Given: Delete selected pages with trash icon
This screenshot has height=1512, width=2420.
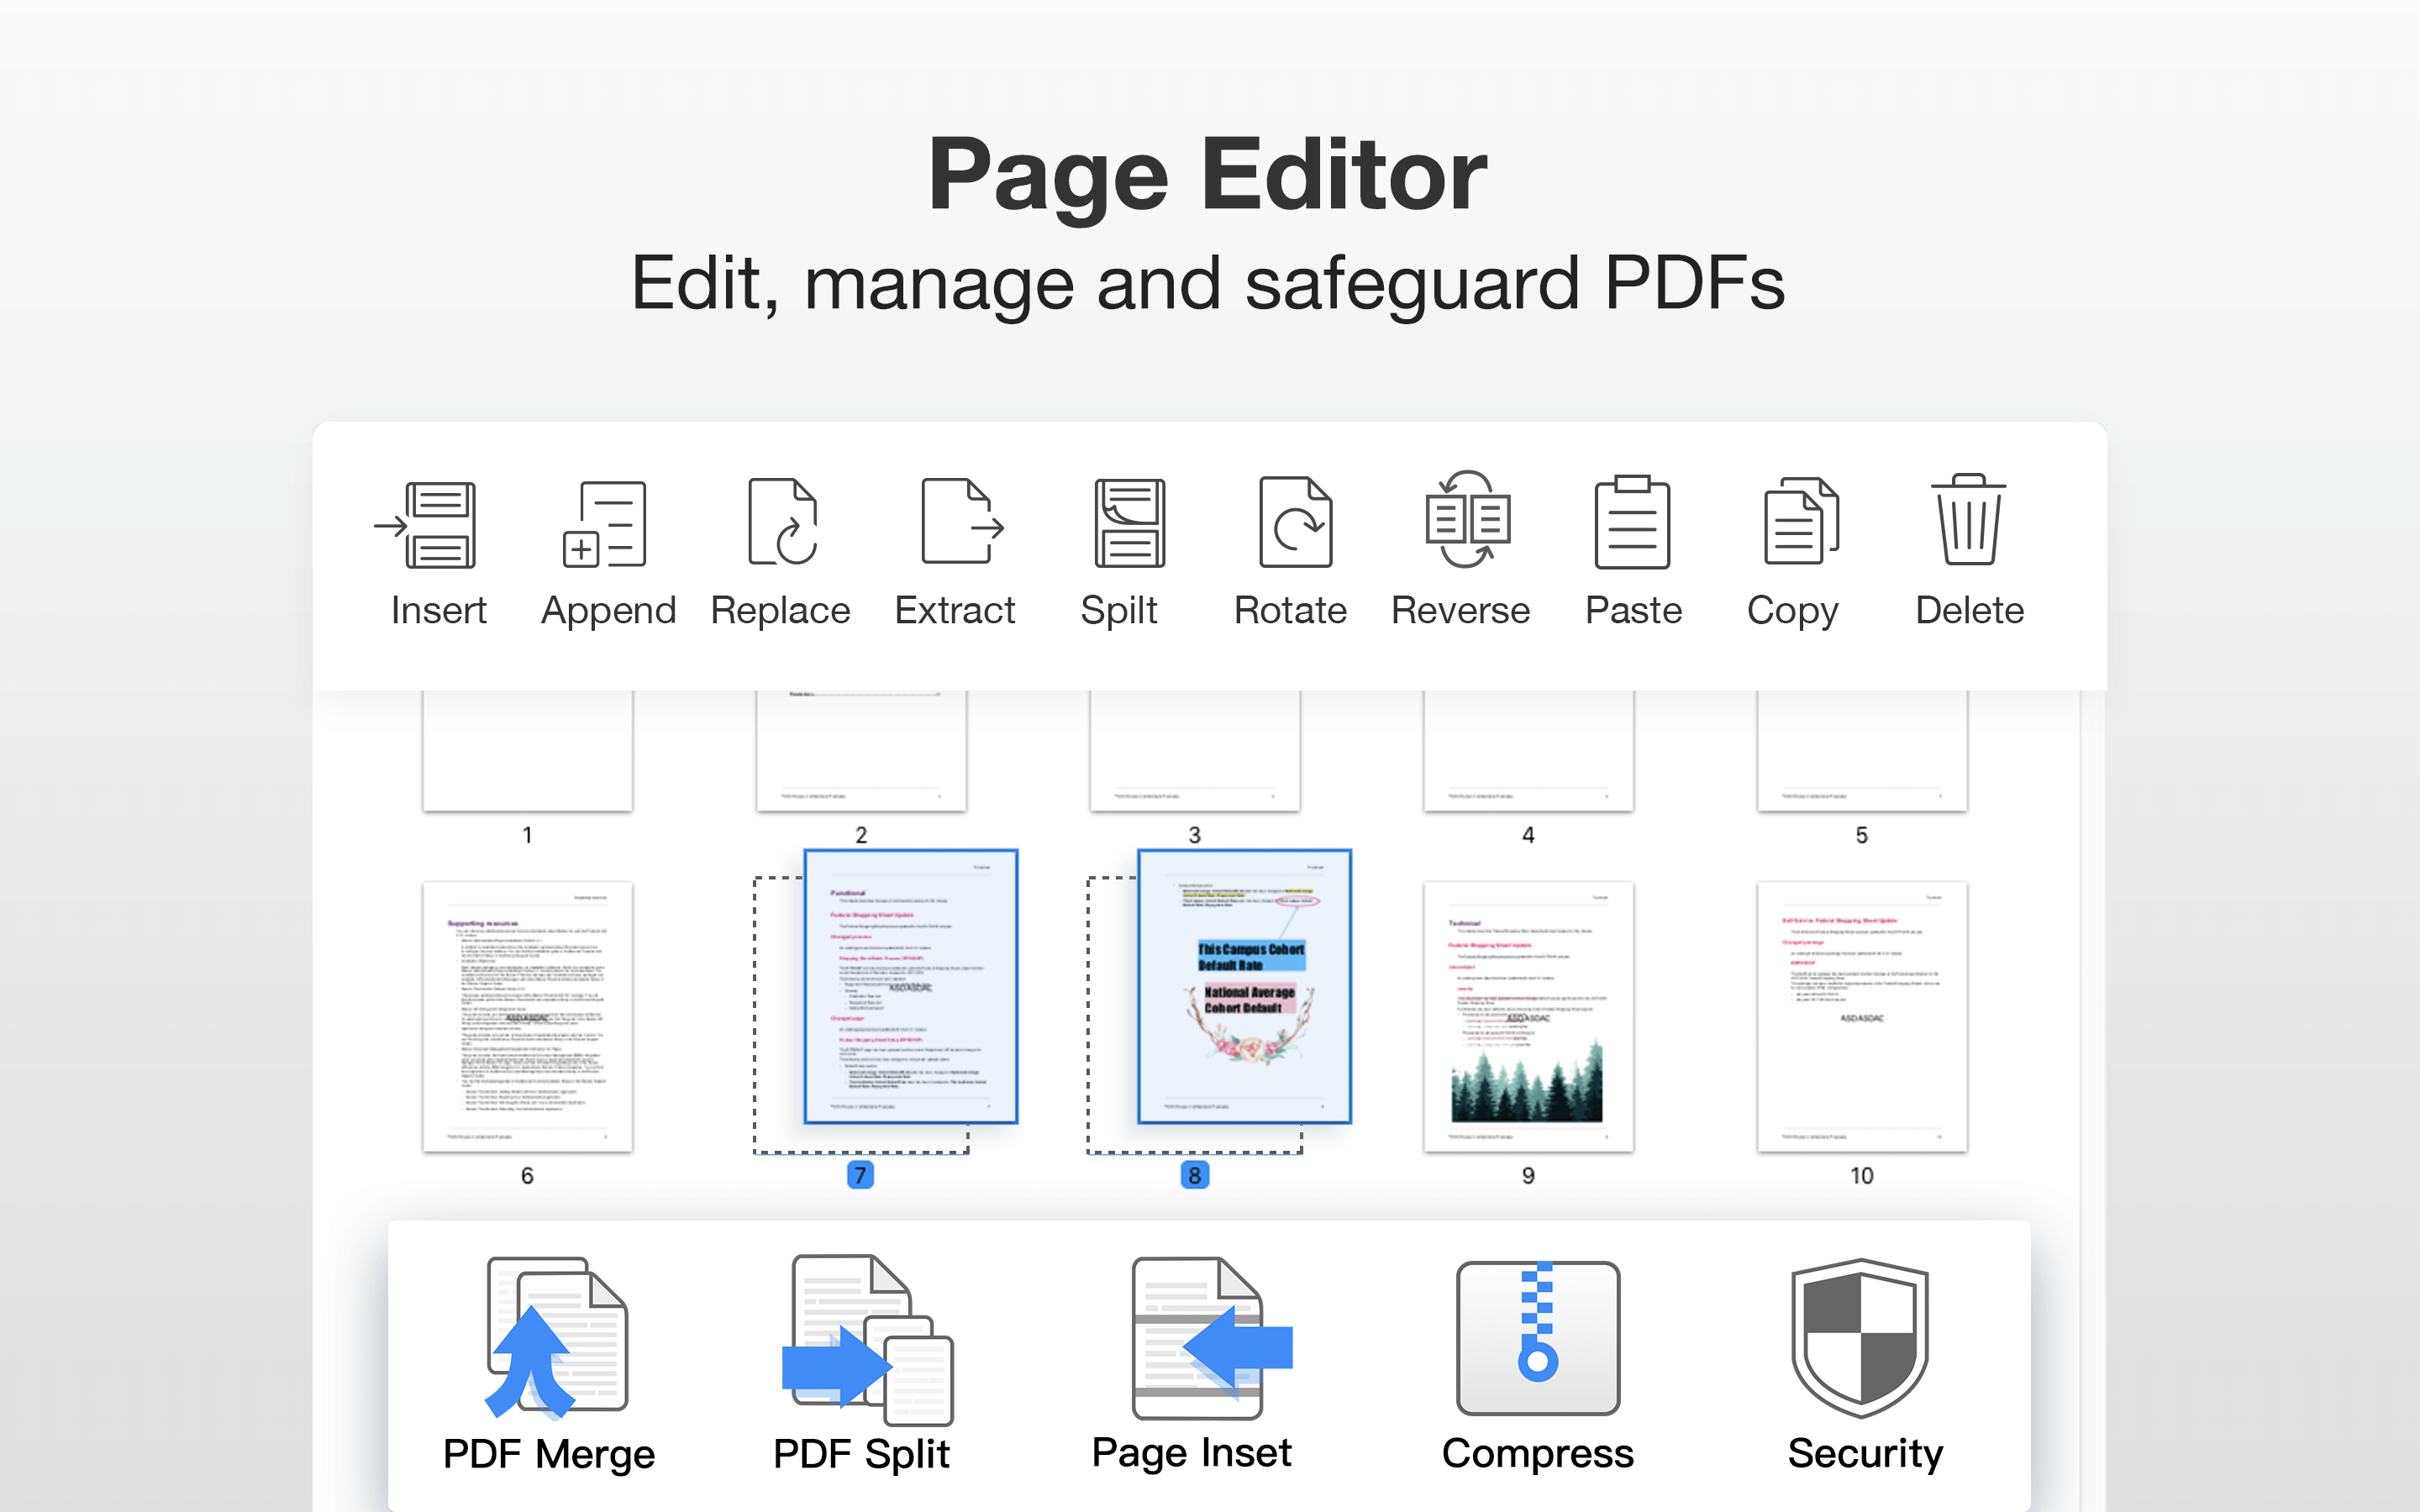Looking at the screenshot, I should click(1967, 521).
